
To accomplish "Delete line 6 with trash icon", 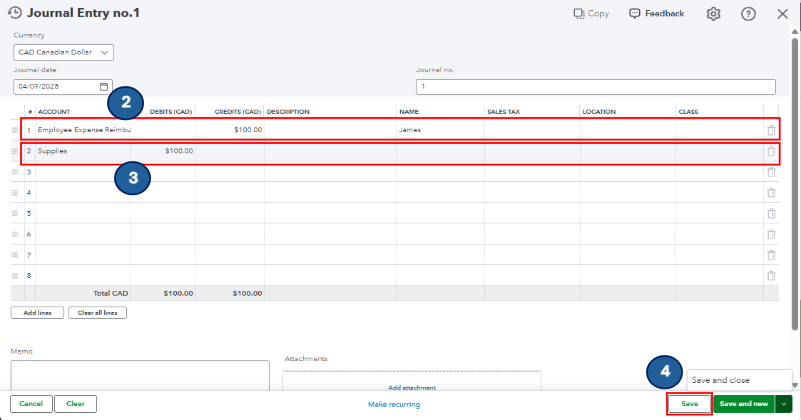I will click(771, 234).
